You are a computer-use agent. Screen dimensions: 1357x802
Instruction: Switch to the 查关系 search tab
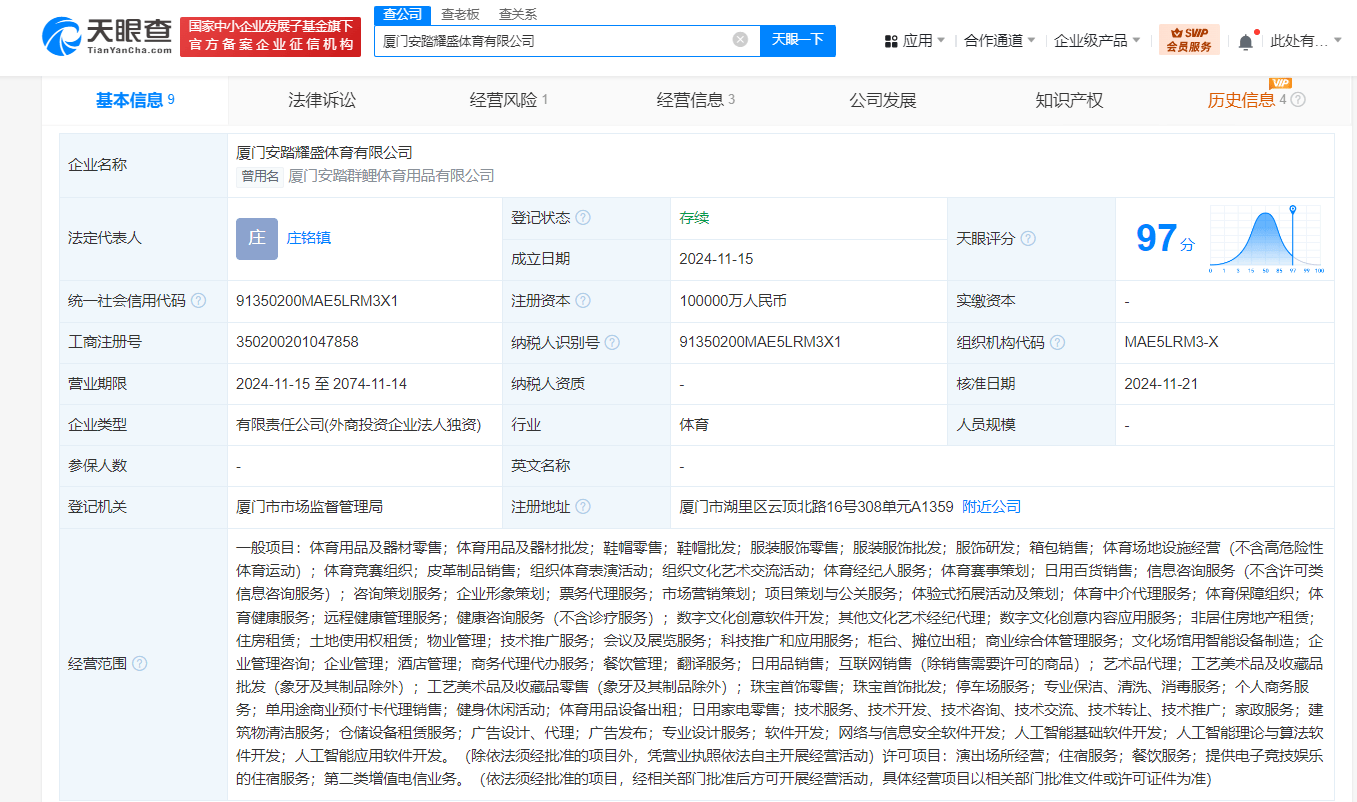click(x=518, y=14)
